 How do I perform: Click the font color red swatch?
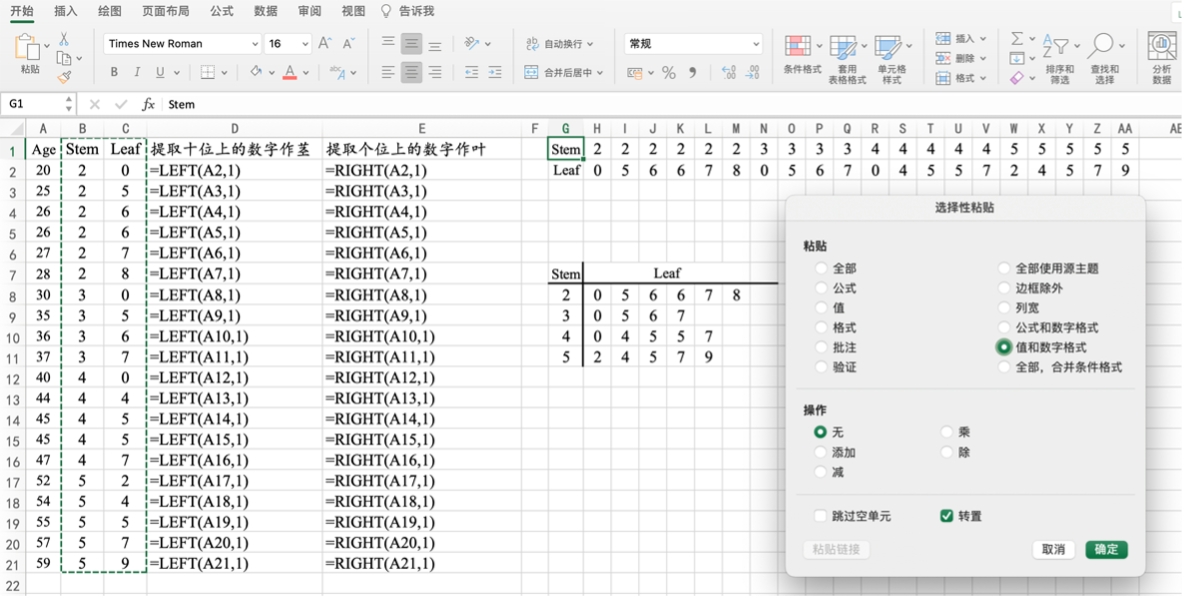(290, 72)
